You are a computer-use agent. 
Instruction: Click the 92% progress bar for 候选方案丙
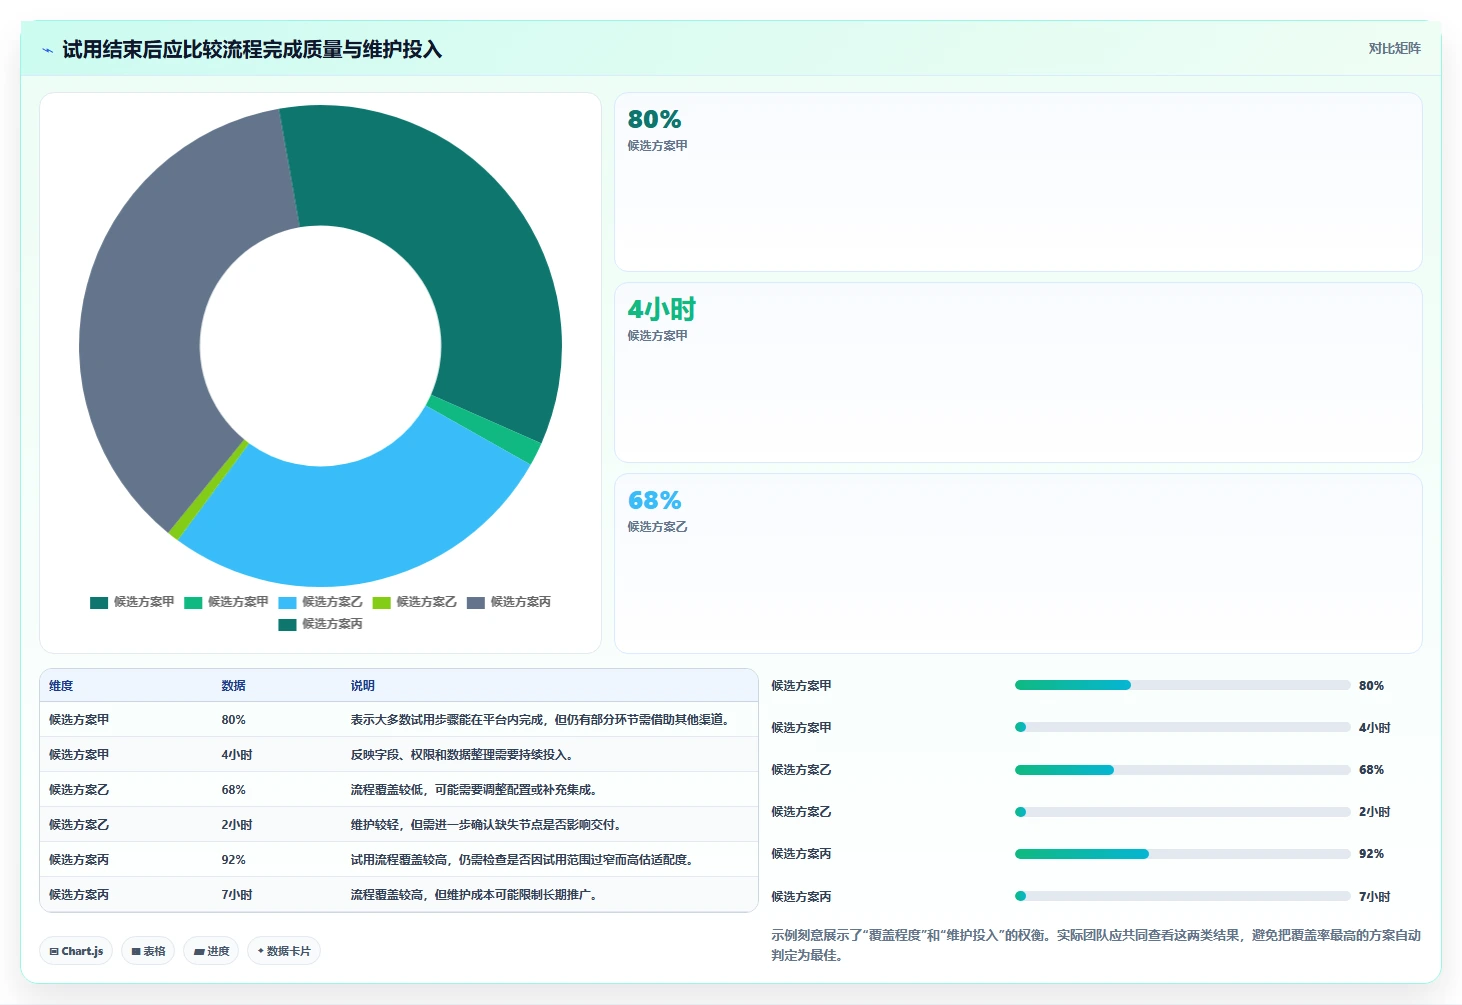pyautogui.click(x=1182, y=854)
